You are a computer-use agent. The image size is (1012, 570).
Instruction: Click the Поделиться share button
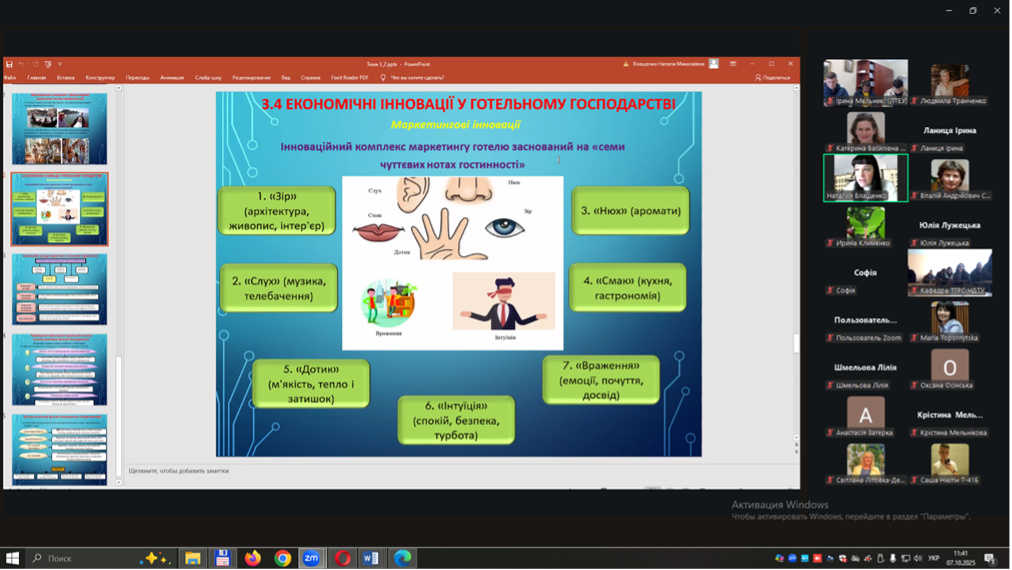coord(773,77)
